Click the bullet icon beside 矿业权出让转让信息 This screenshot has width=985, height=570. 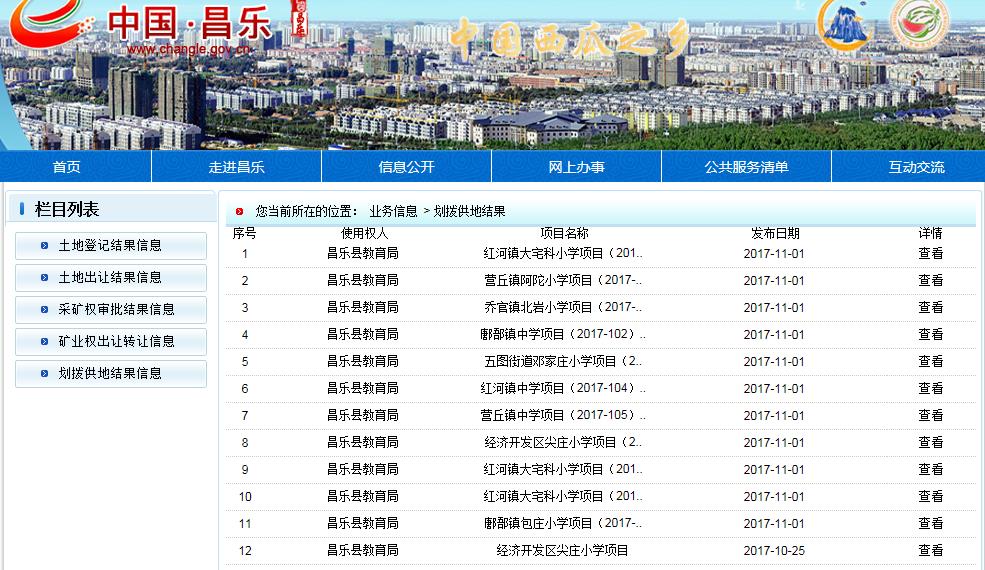(44, 342)
